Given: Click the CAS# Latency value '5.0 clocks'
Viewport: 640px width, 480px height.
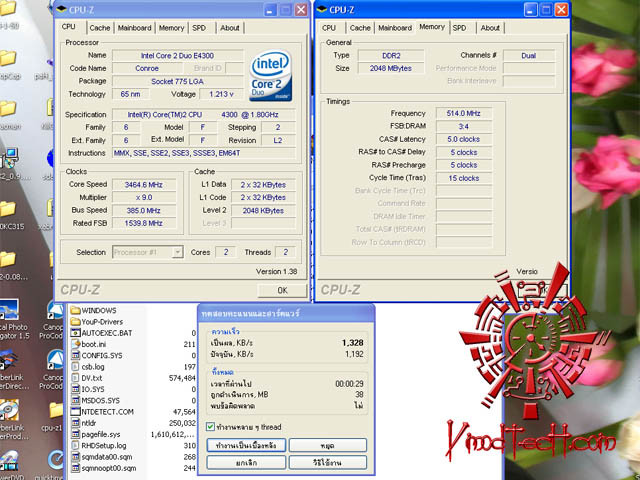Looking at the screenshot, I should point(464,139).
